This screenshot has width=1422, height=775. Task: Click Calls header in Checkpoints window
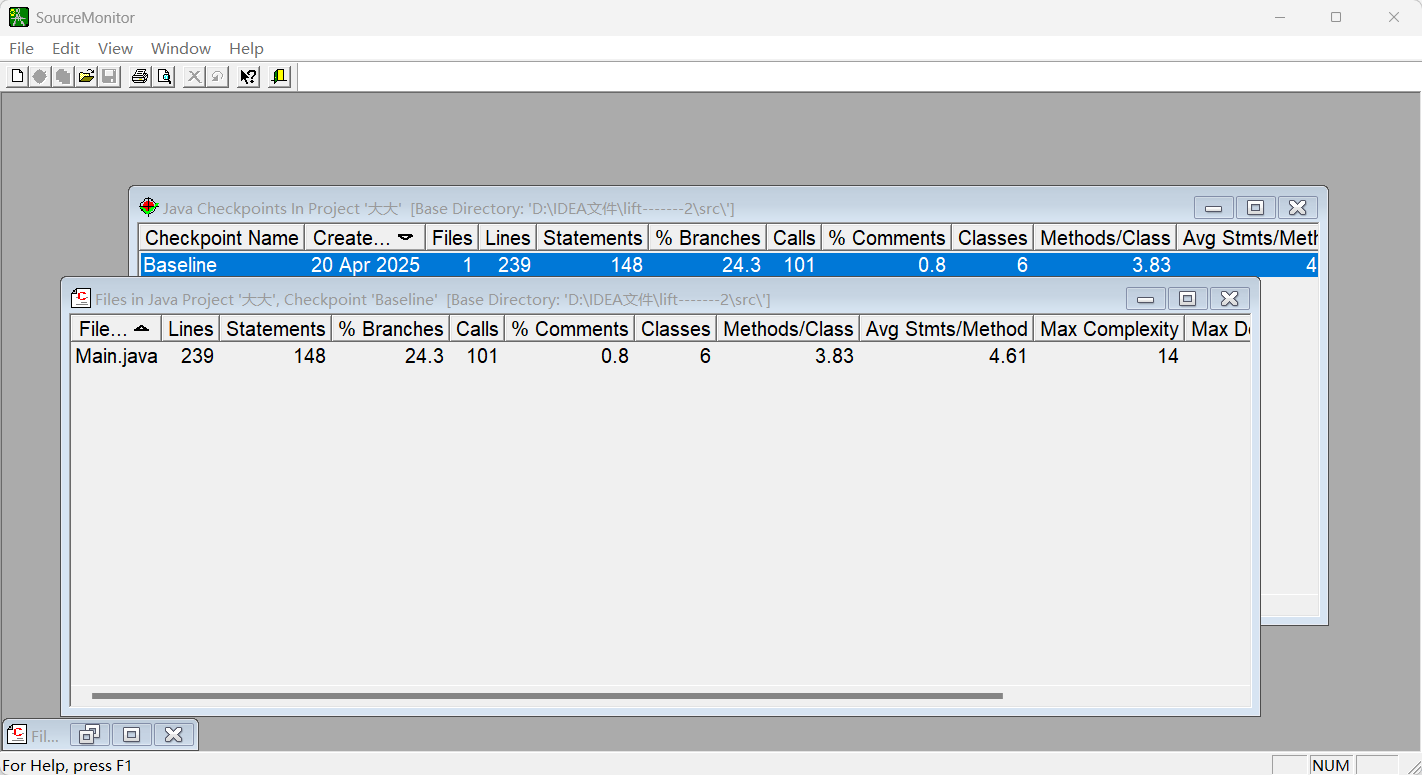(x=794, y=238)
